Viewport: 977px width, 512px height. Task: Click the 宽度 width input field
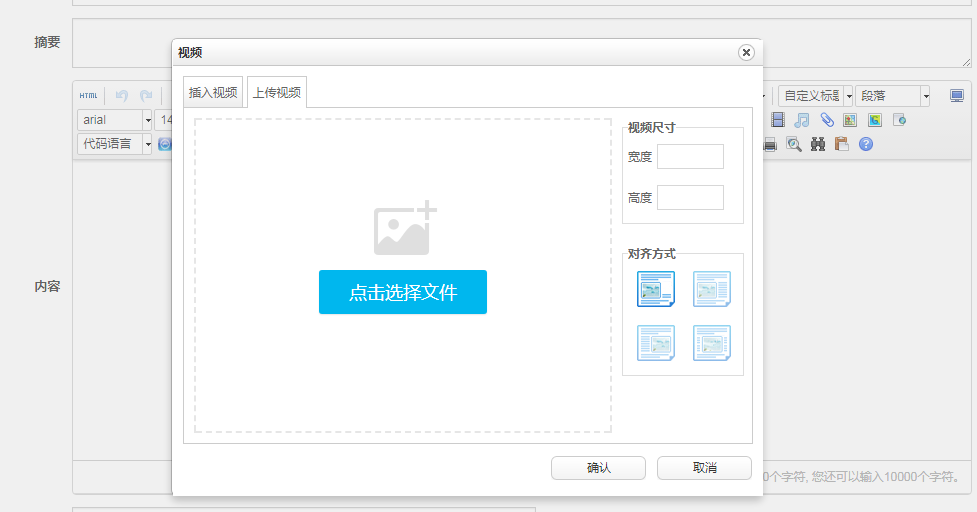point(690,156)
